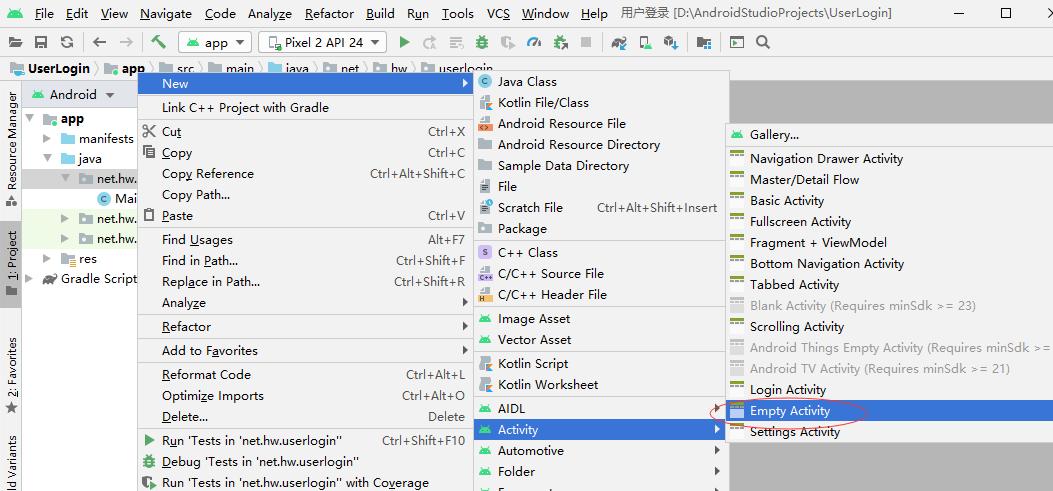Navigate back with the left arrow icon
Viewport: 1053px width, 491px height.
click(99, 42)
